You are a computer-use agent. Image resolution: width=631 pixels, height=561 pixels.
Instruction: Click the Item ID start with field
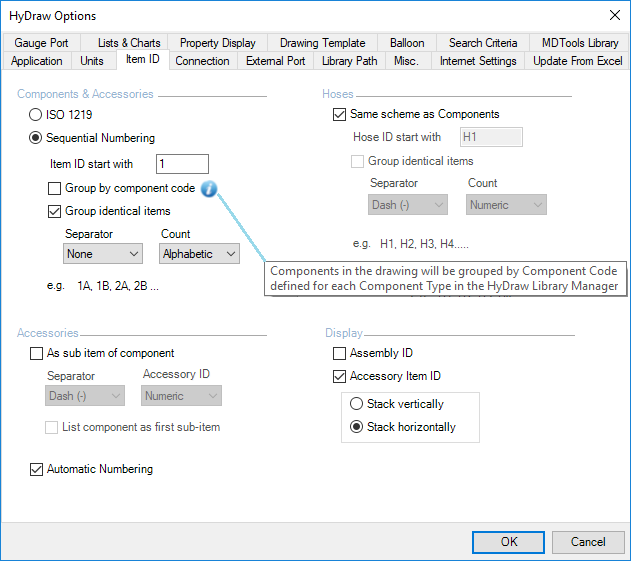tap(182, 164)
